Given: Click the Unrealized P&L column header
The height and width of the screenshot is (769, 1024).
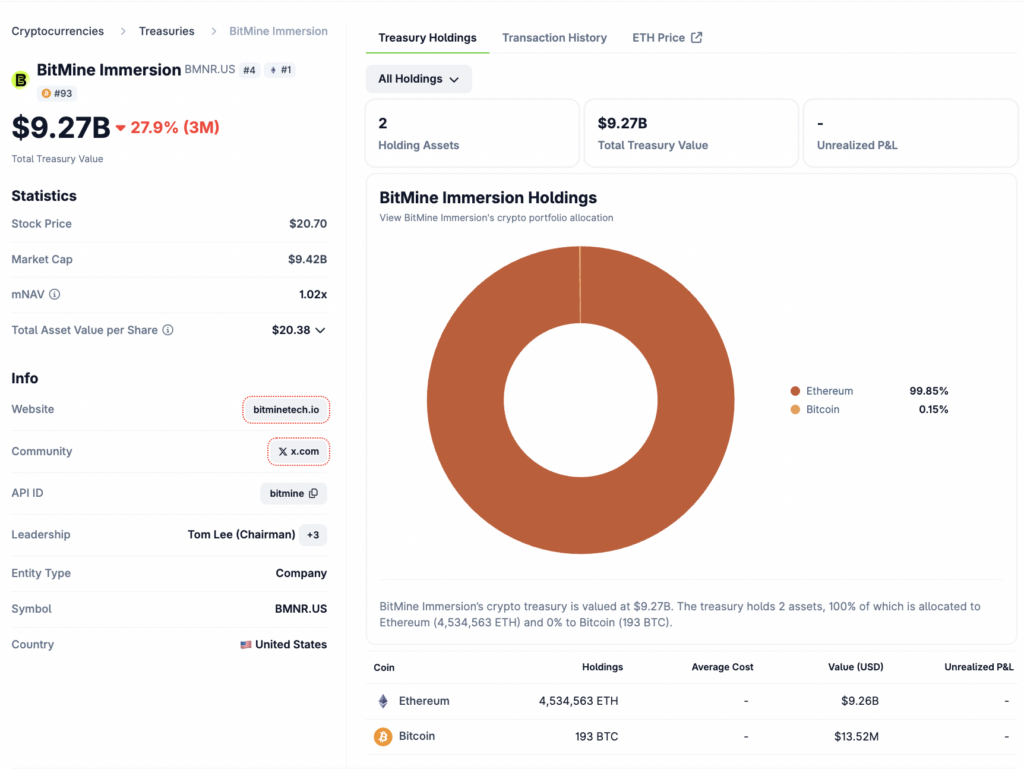Looking at the screenshot, I should coord(978,667).
